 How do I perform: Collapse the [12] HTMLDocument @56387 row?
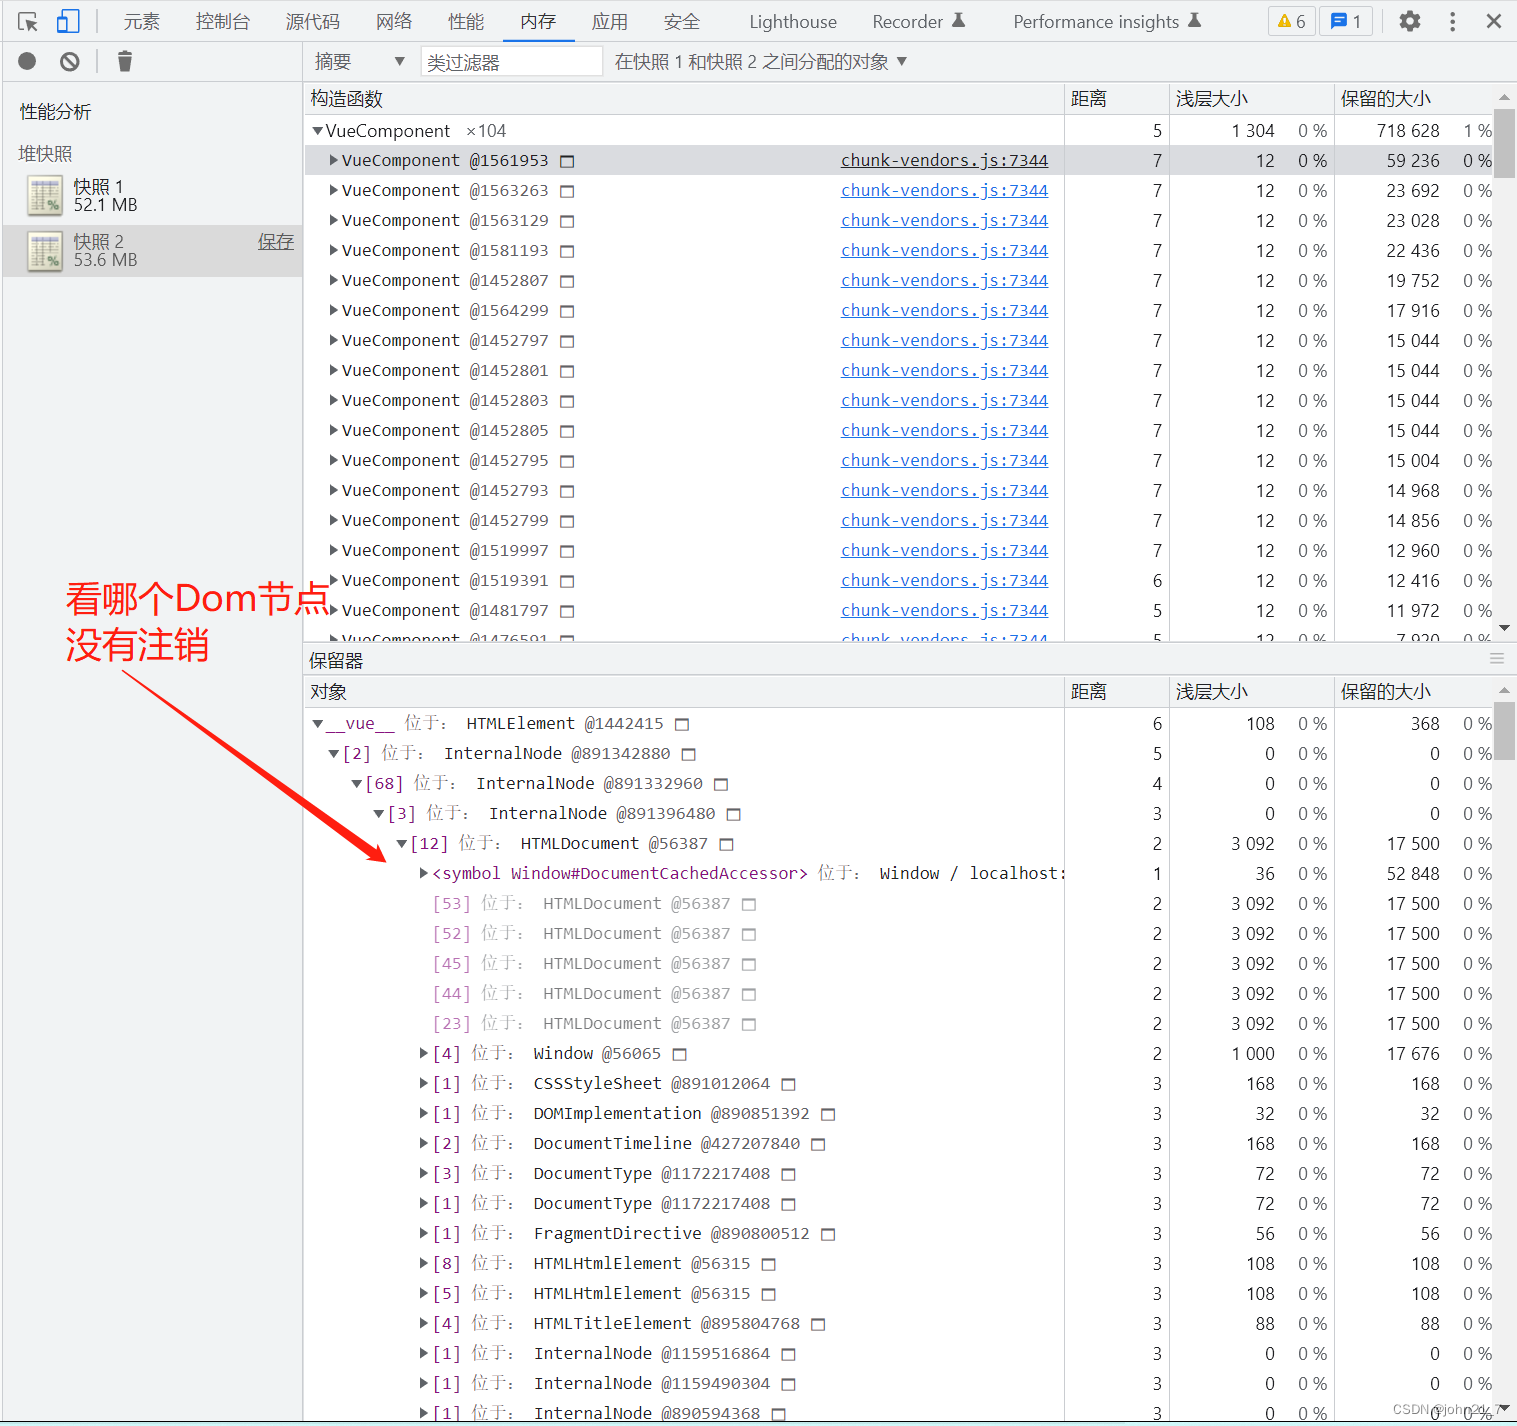click(x=401, y=844)
